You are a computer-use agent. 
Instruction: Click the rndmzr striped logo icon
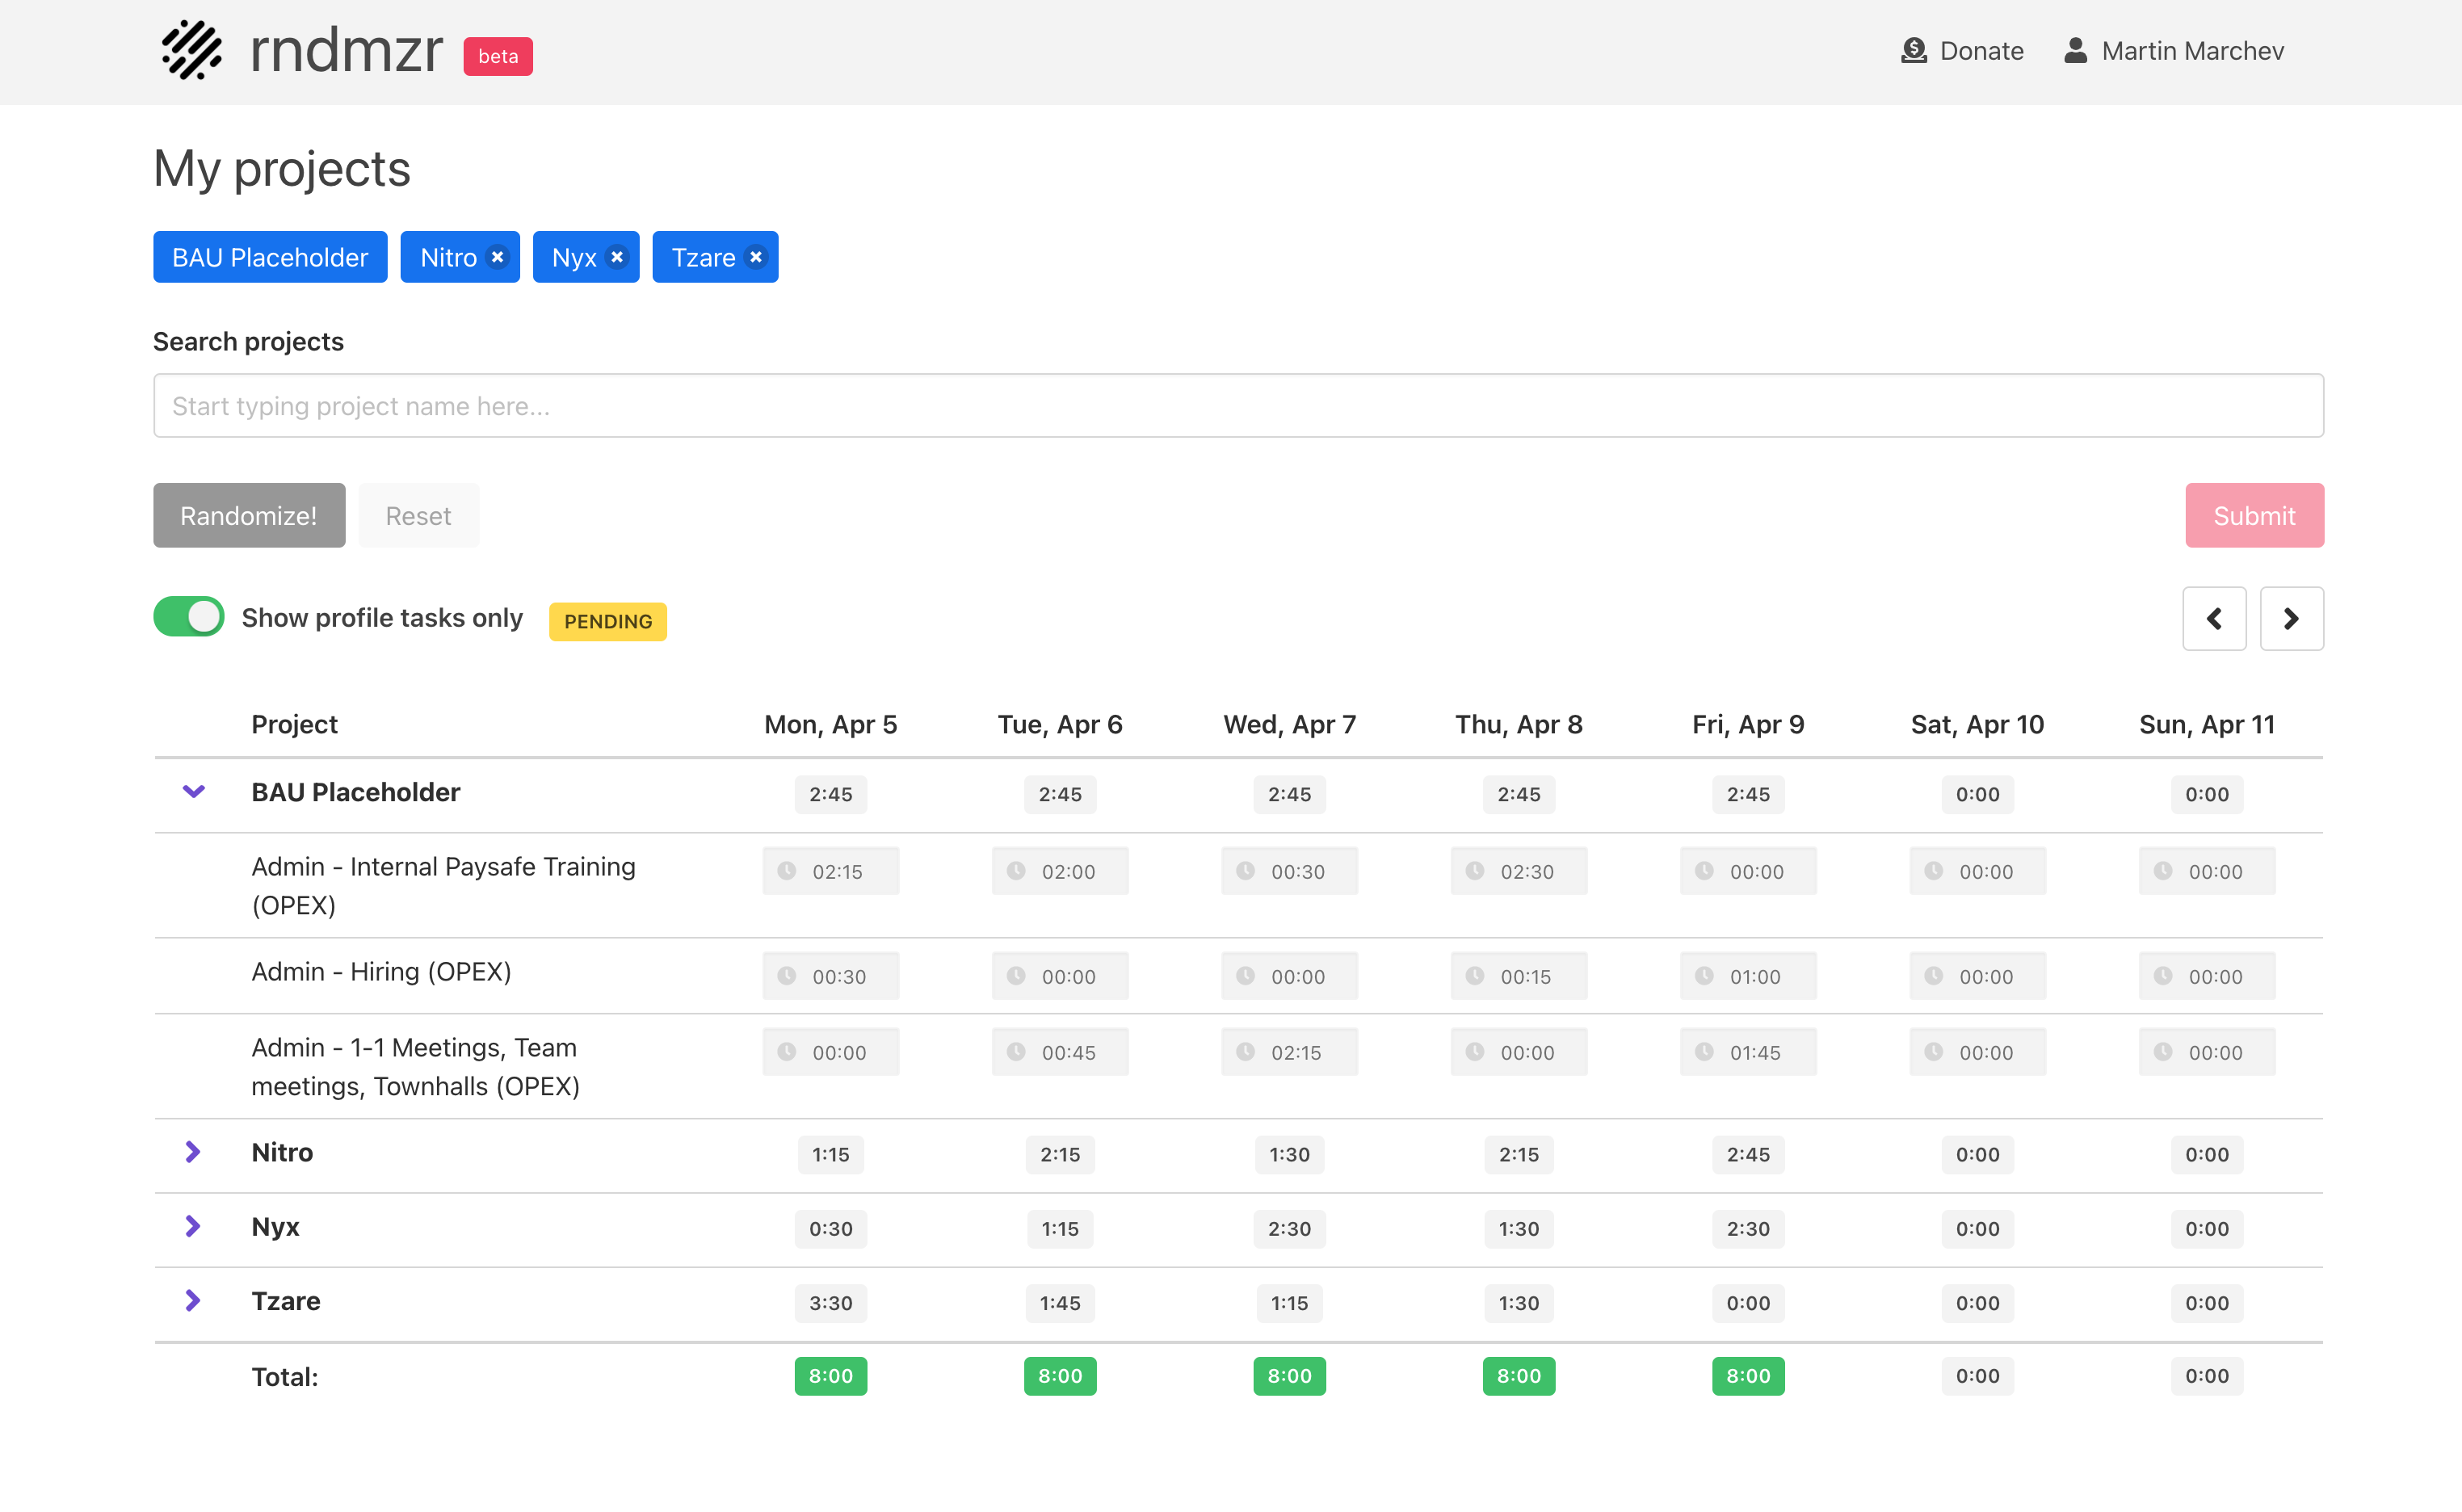point(191,50)
